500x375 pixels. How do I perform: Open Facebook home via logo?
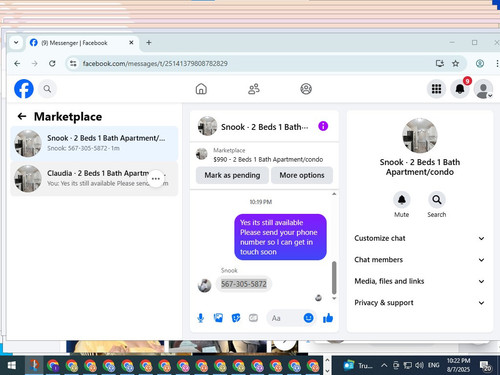point(24,89)
